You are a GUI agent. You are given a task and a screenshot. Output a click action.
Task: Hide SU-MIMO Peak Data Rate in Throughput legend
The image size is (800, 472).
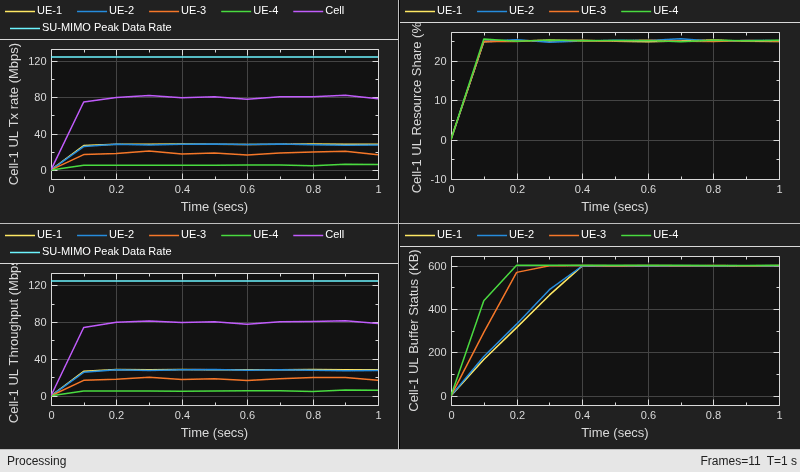pyautogui.click(x=91, y=251)
